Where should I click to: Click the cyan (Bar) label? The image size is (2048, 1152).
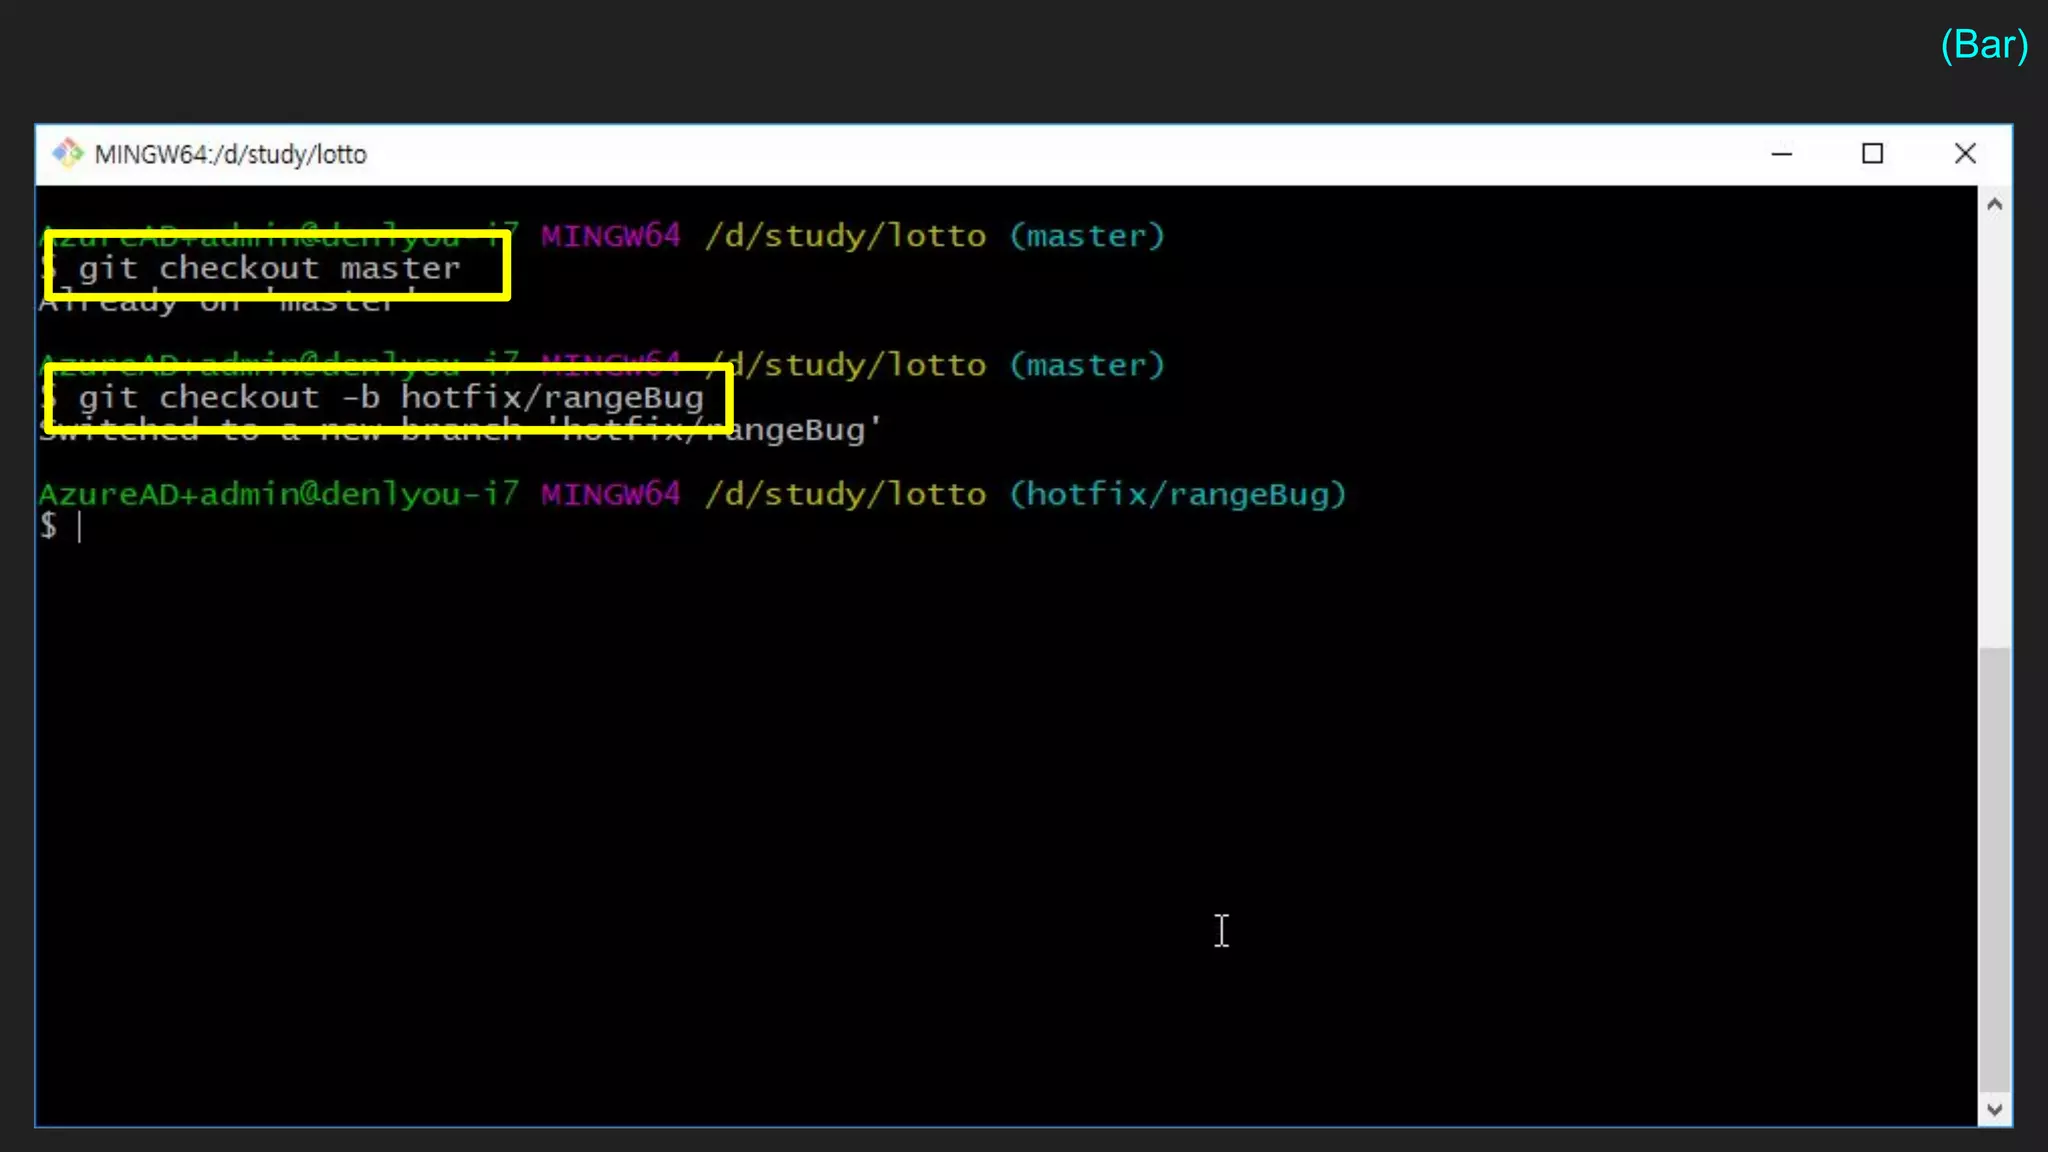click(x=1983, y=45)
